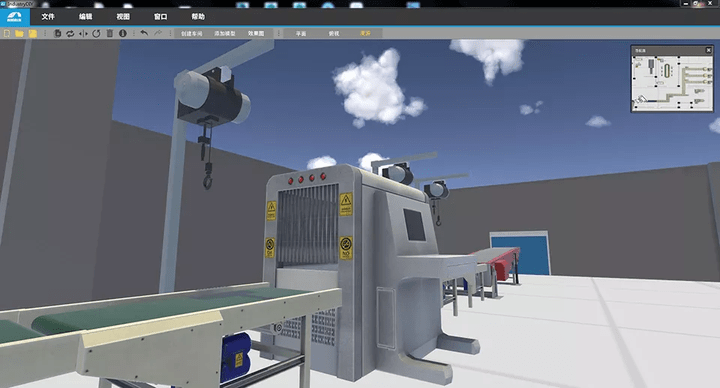Click the new file icon
Image resolution: width=720 pixels, height=388 pixels.
(7, 34)
